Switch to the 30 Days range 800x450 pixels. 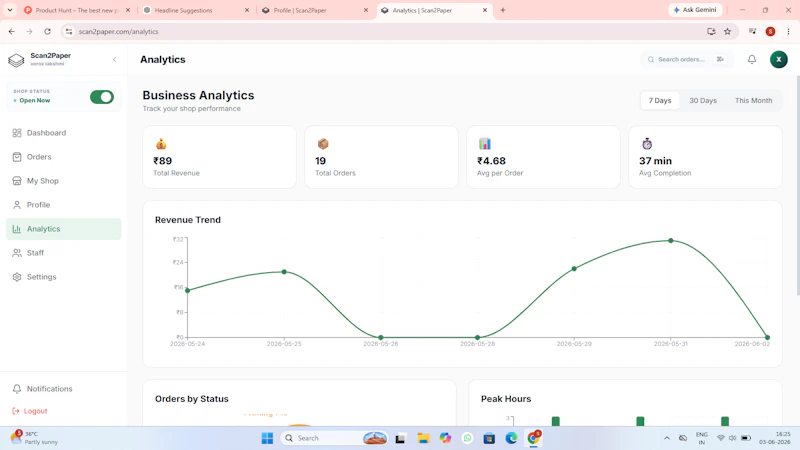pos(703,101)
